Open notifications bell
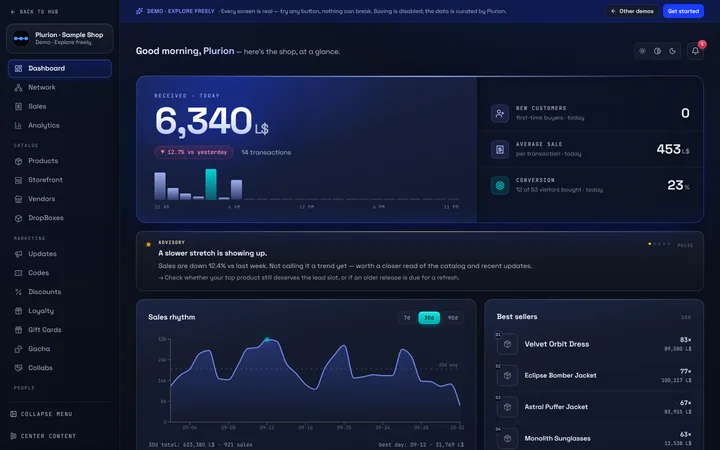The width and height of the screenshot is (720, 450). [695, 51]
